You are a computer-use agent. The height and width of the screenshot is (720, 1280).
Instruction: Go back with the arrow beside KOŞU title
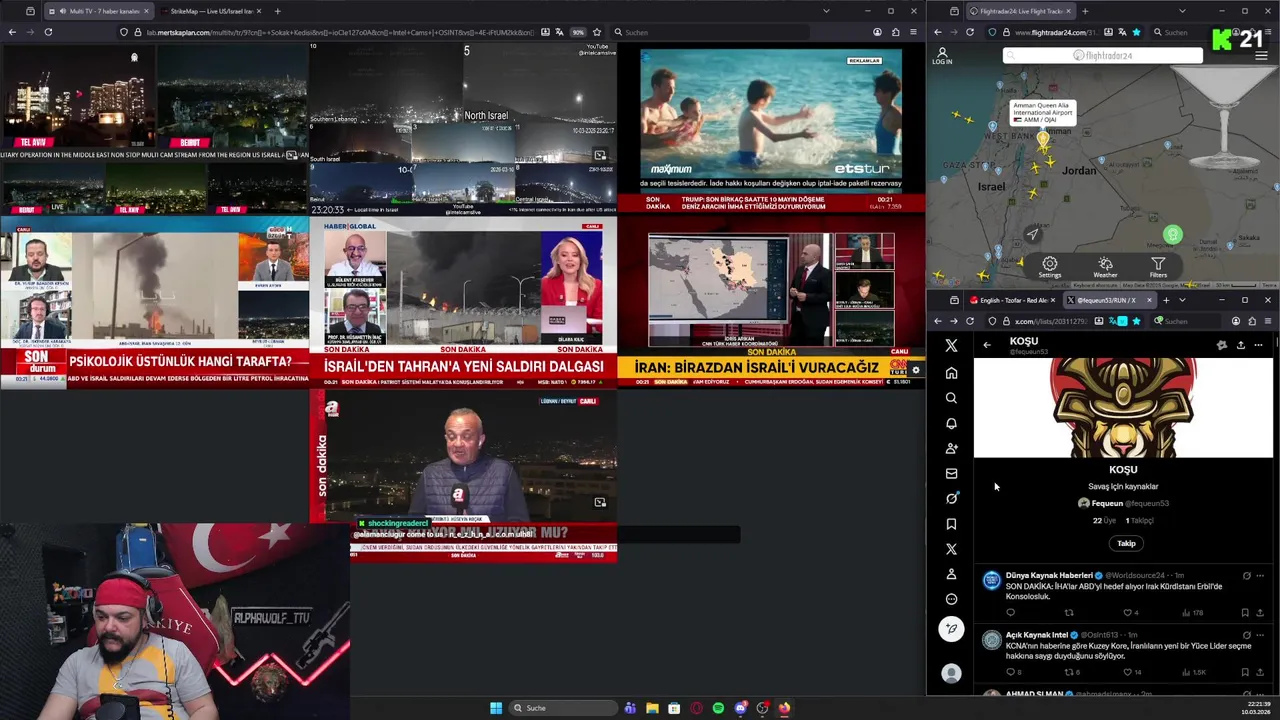(x=987, y=345)
